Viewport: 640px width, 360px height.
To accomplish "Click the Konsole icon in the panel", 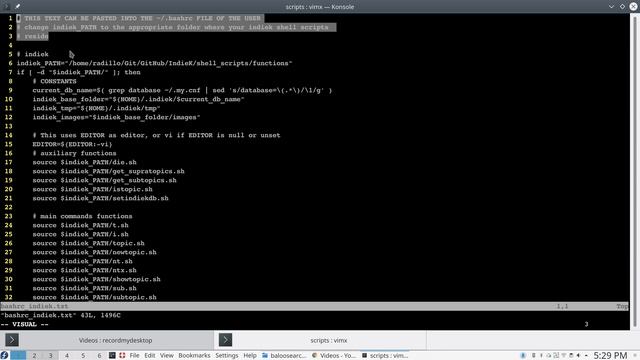I will [x=112, y=356].
